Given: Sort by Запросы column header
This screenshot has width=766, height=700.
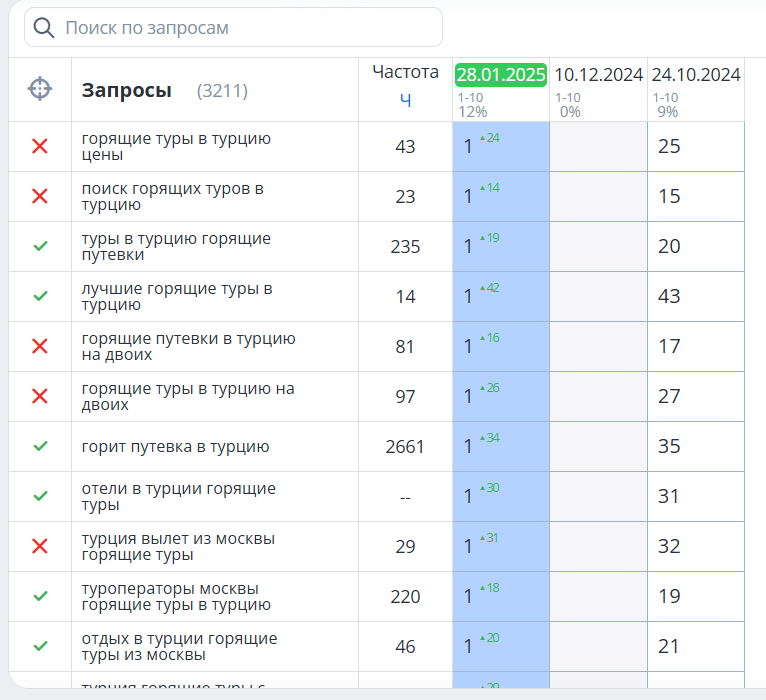Looking at the screenshot, I should click(127, 90).
